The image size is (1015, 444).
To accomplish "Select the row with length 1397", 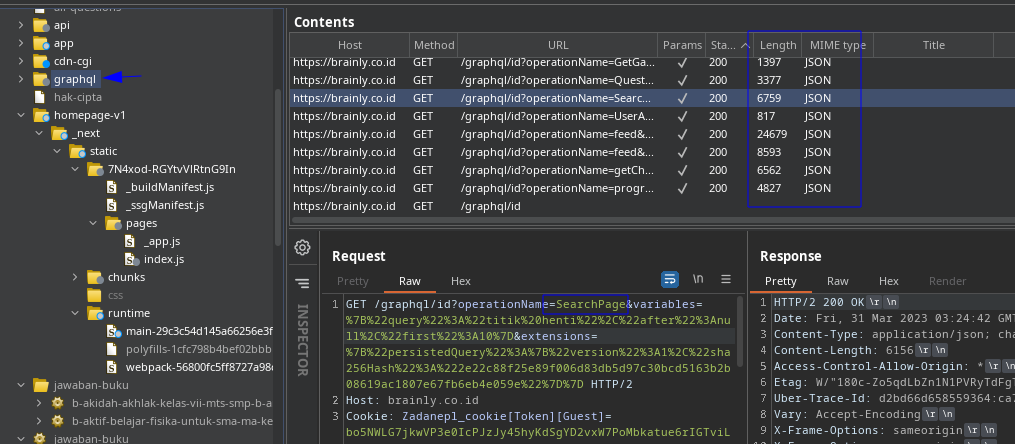I will tap(652, 63).
